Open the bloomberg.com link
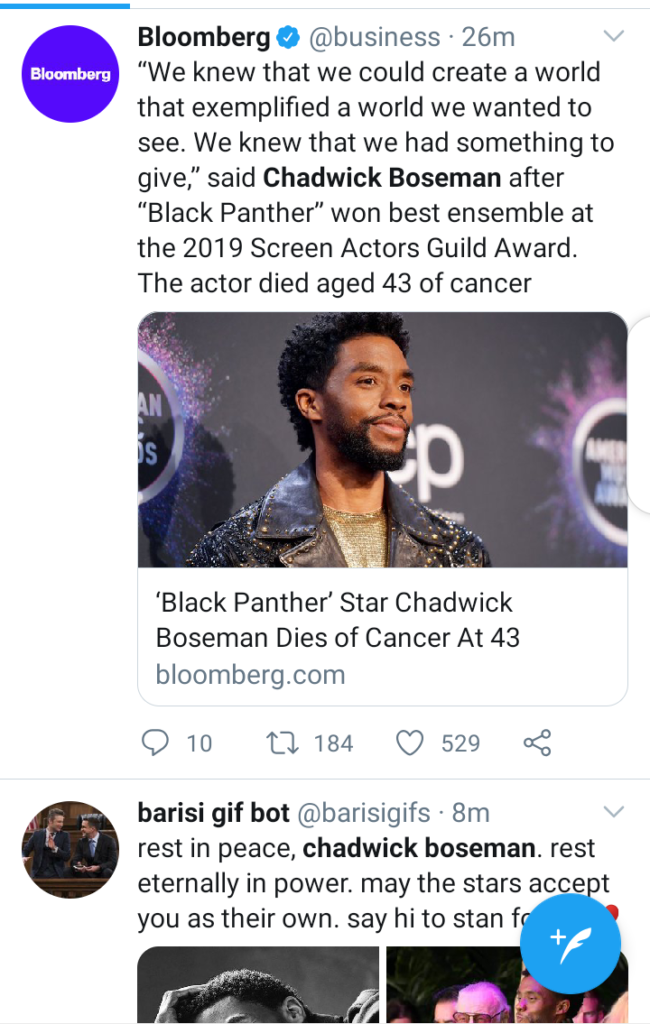Viewport: 650px width, 1024px height. pyautogui.click(x=250, y=675)
